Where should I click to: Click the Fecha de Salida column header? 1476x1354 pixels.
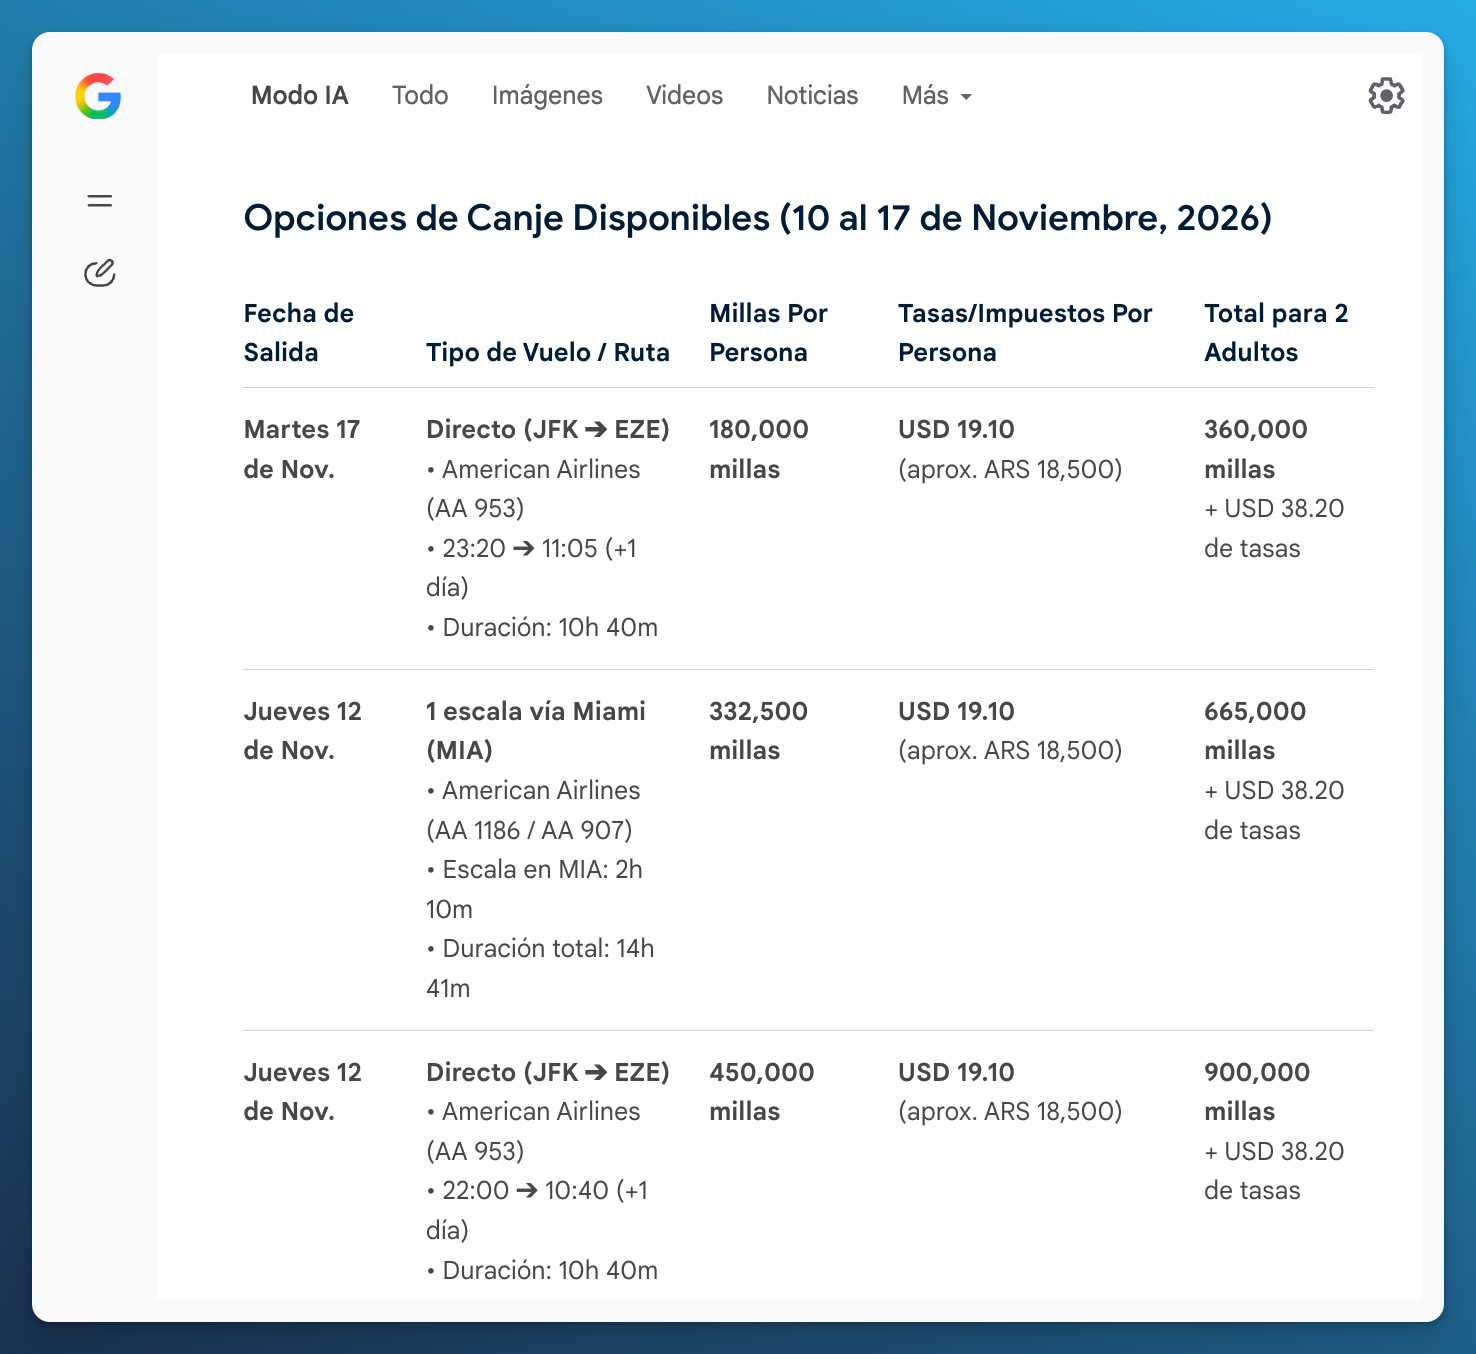point(299,333)
